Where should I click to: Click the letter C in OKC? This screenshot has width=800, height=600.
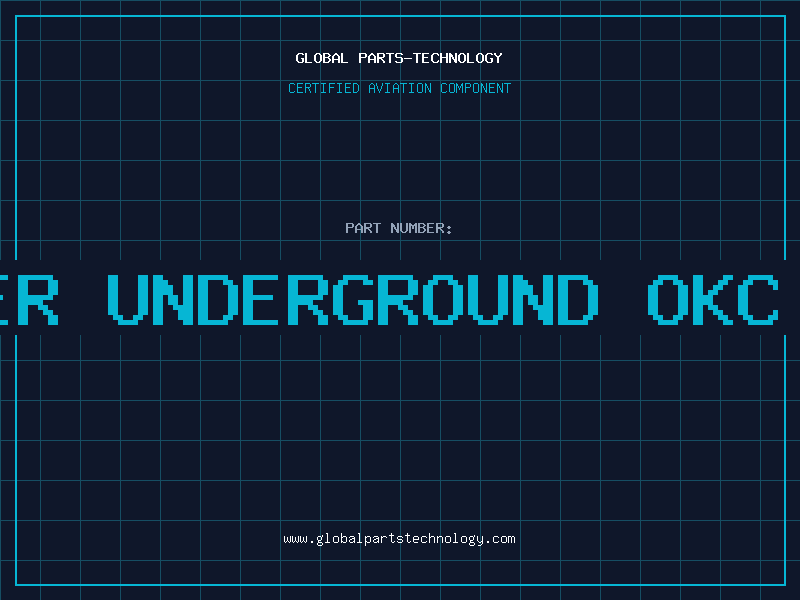tap(758, 298)
